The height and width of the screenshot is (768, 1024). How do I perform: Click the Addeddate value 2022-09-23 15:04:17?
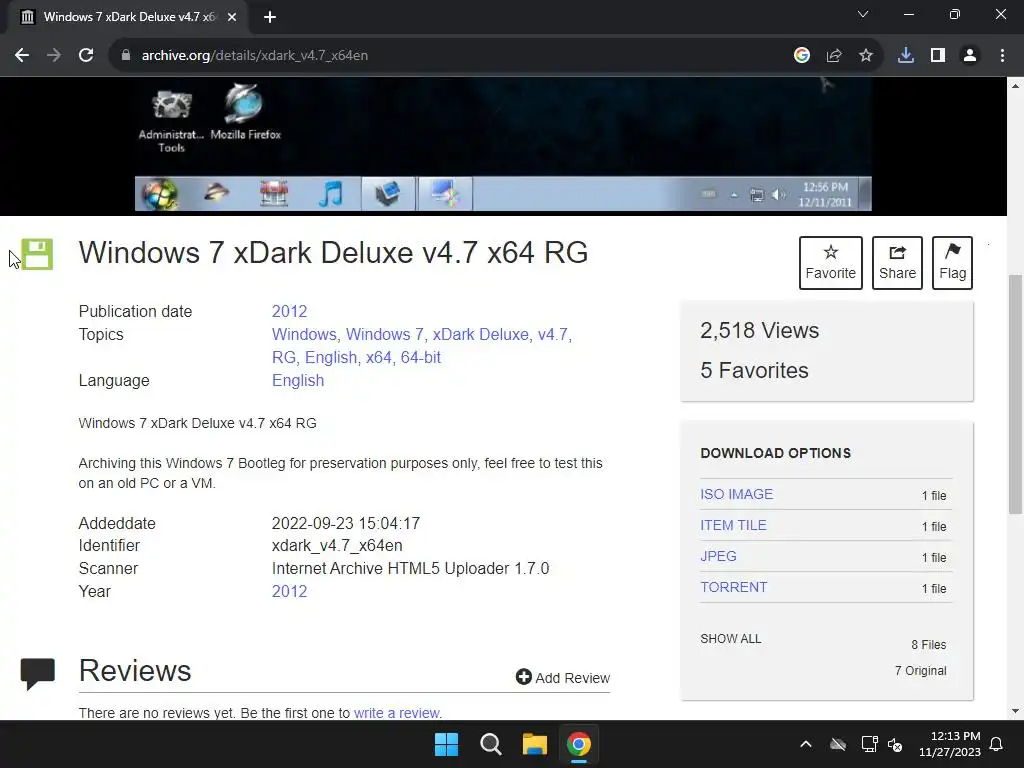(x=346, y=523)
